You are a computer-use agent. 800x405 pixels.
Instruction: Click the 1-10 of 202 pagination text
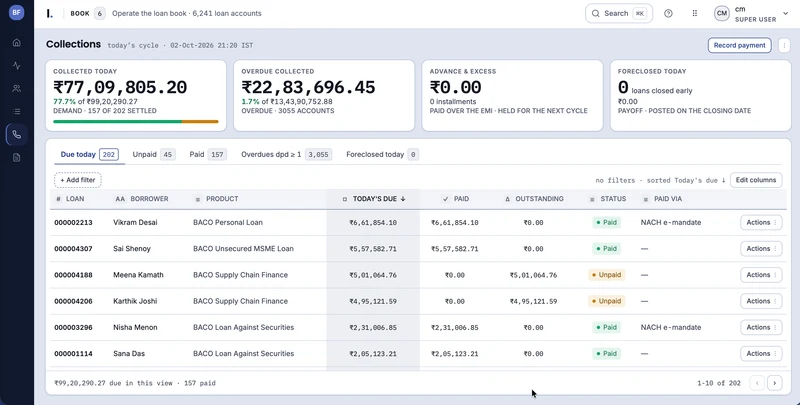(x=718, y=383)
